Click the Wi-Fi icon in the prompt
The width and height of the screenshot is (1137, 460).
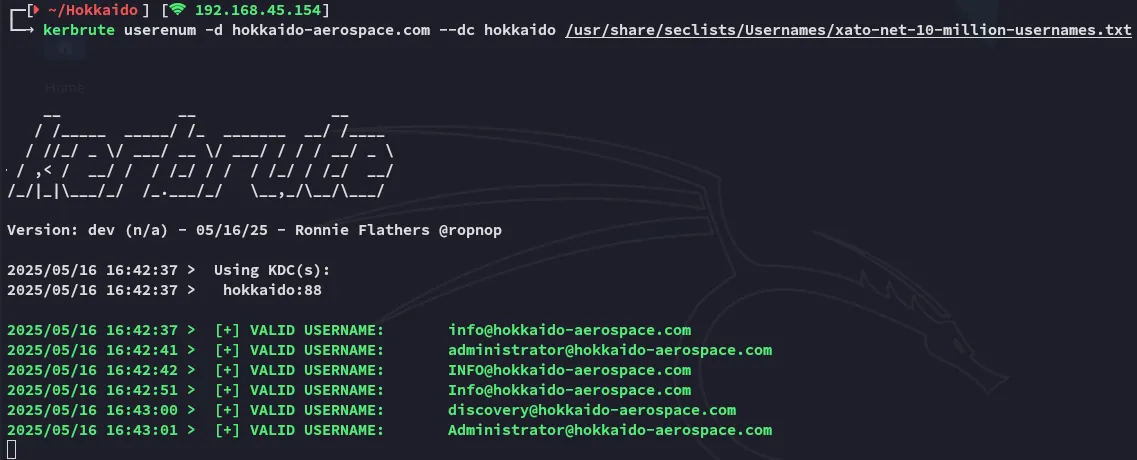(179, 9)
